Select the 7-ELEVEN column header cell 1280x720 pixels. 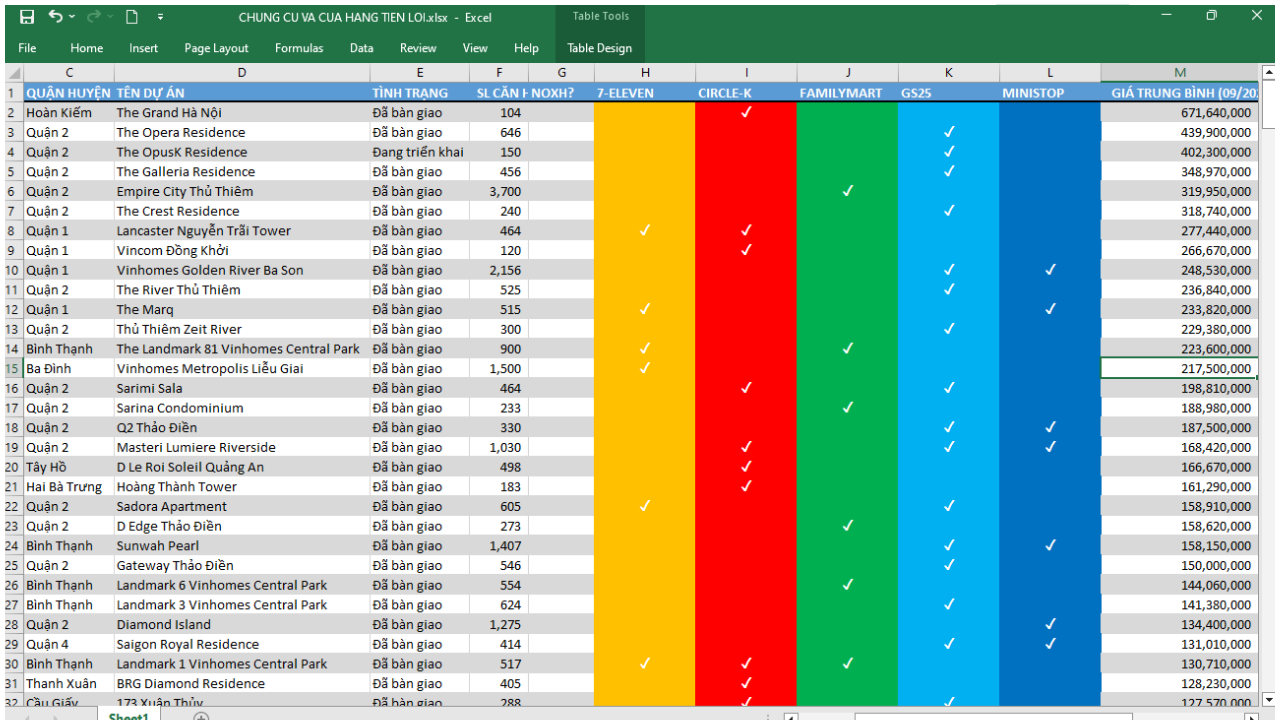[x=645, y=93]
